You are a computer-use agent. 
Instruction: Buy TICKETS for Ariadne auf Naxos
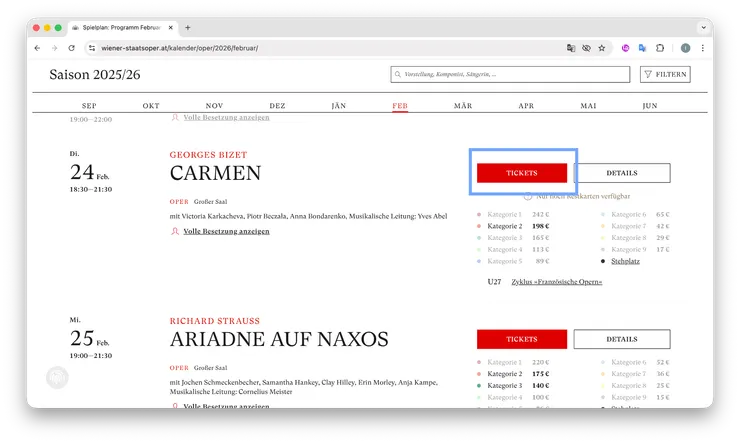(x=522, y=339)
